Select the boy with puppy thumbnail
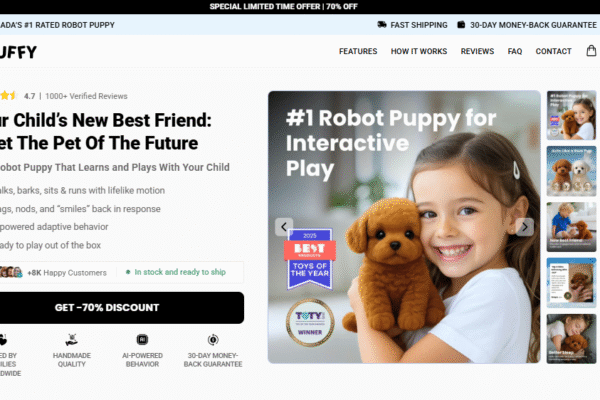 571,227
